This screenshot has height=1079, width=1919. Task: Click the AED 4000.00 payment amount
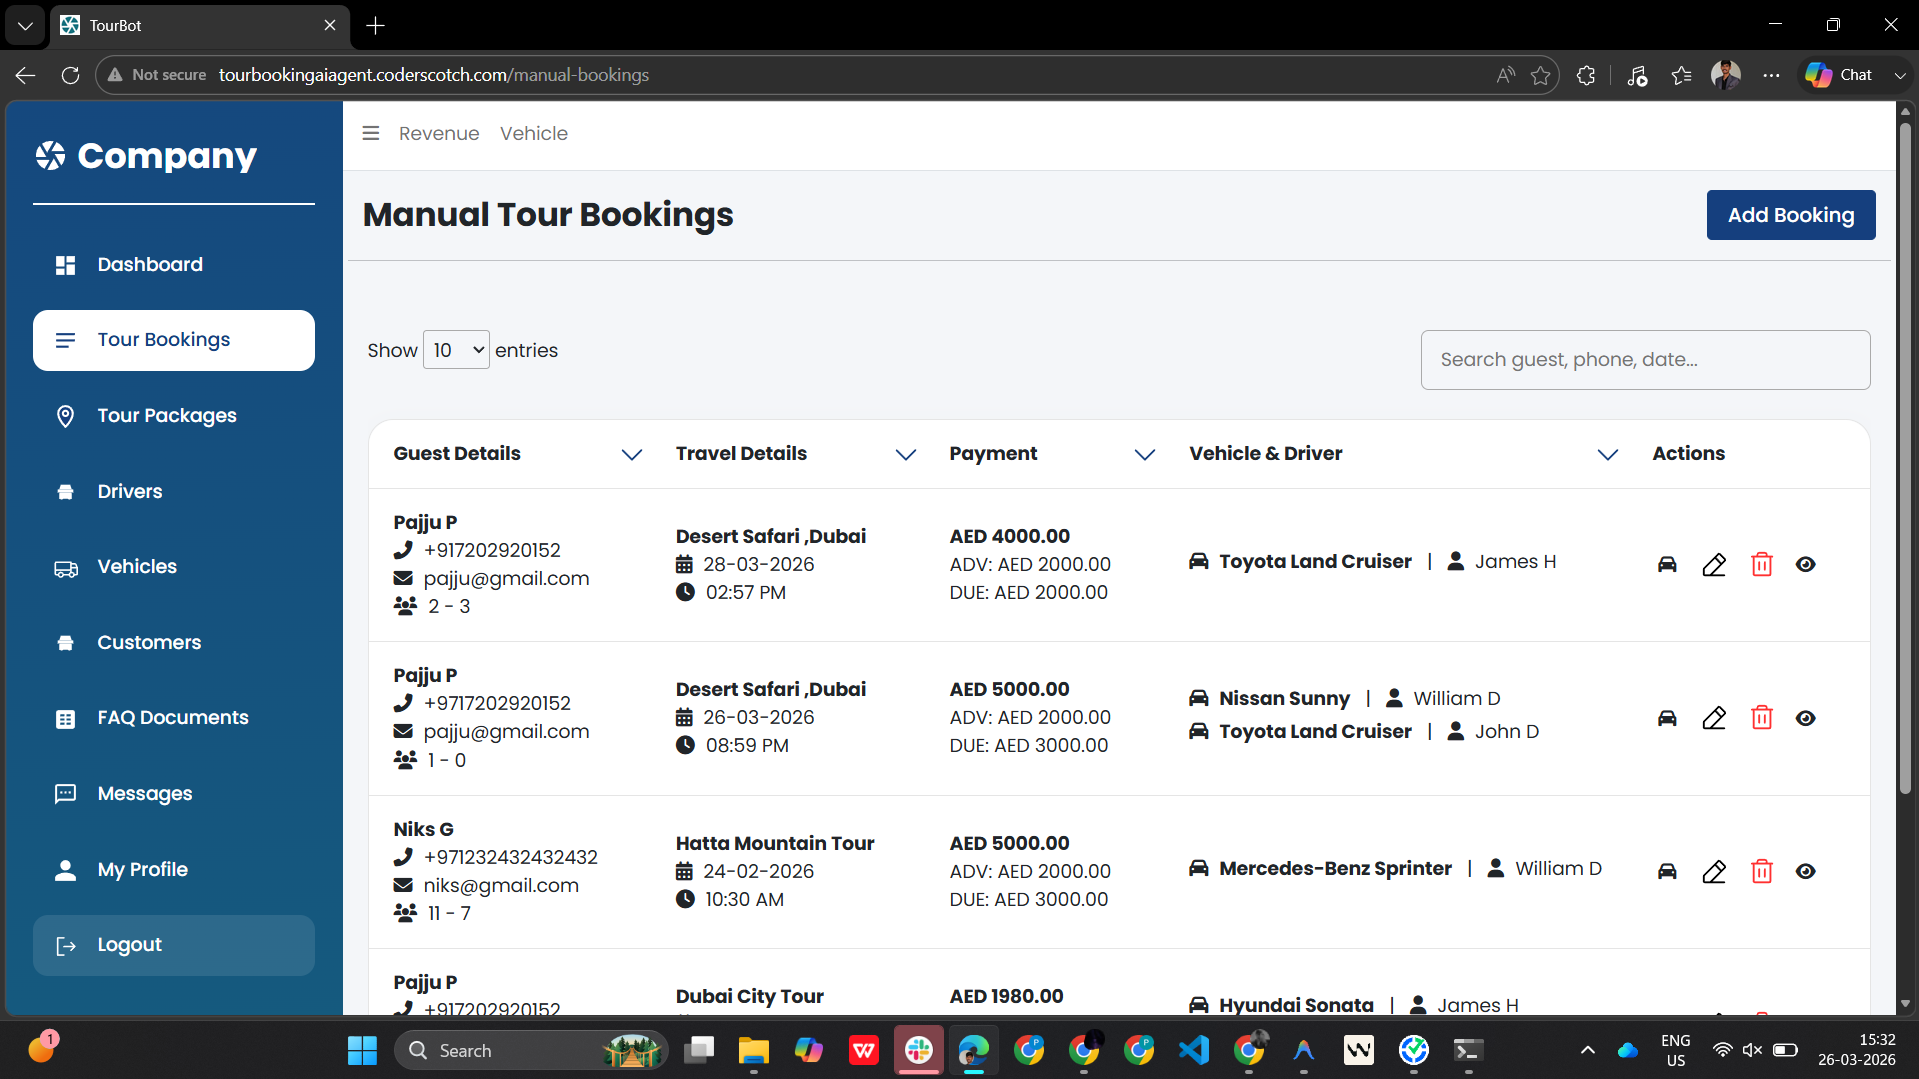tap(1009, 536)
